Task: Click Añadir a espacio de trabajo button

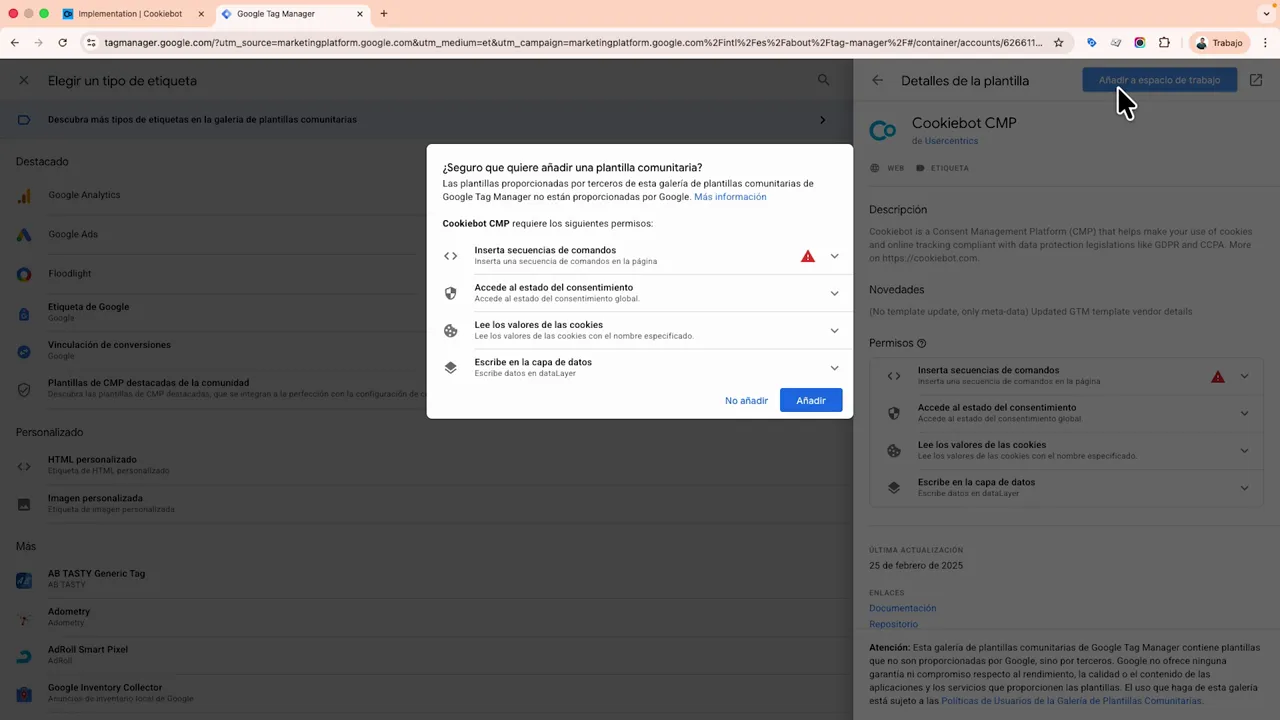Action: 1159,80
